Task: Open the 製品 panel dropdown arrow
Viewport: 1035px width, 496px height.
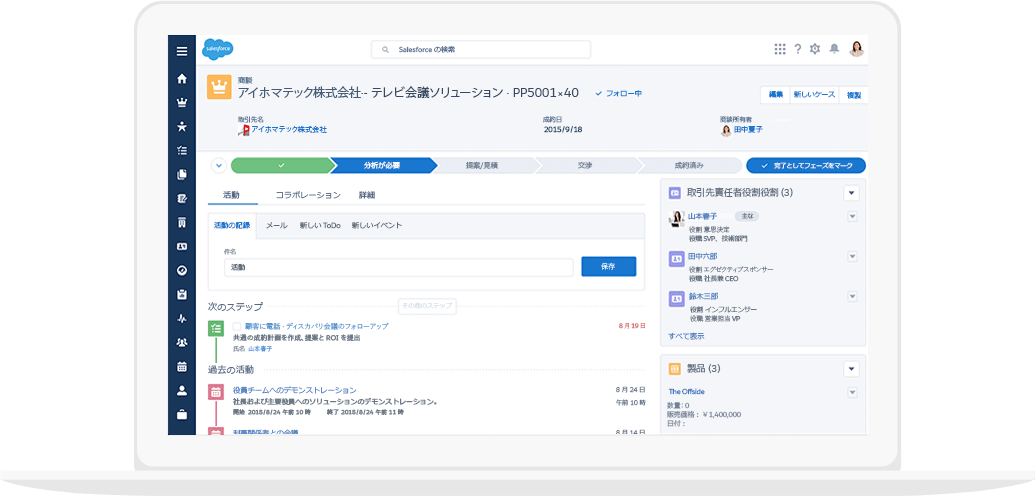Action: (851, 368)
